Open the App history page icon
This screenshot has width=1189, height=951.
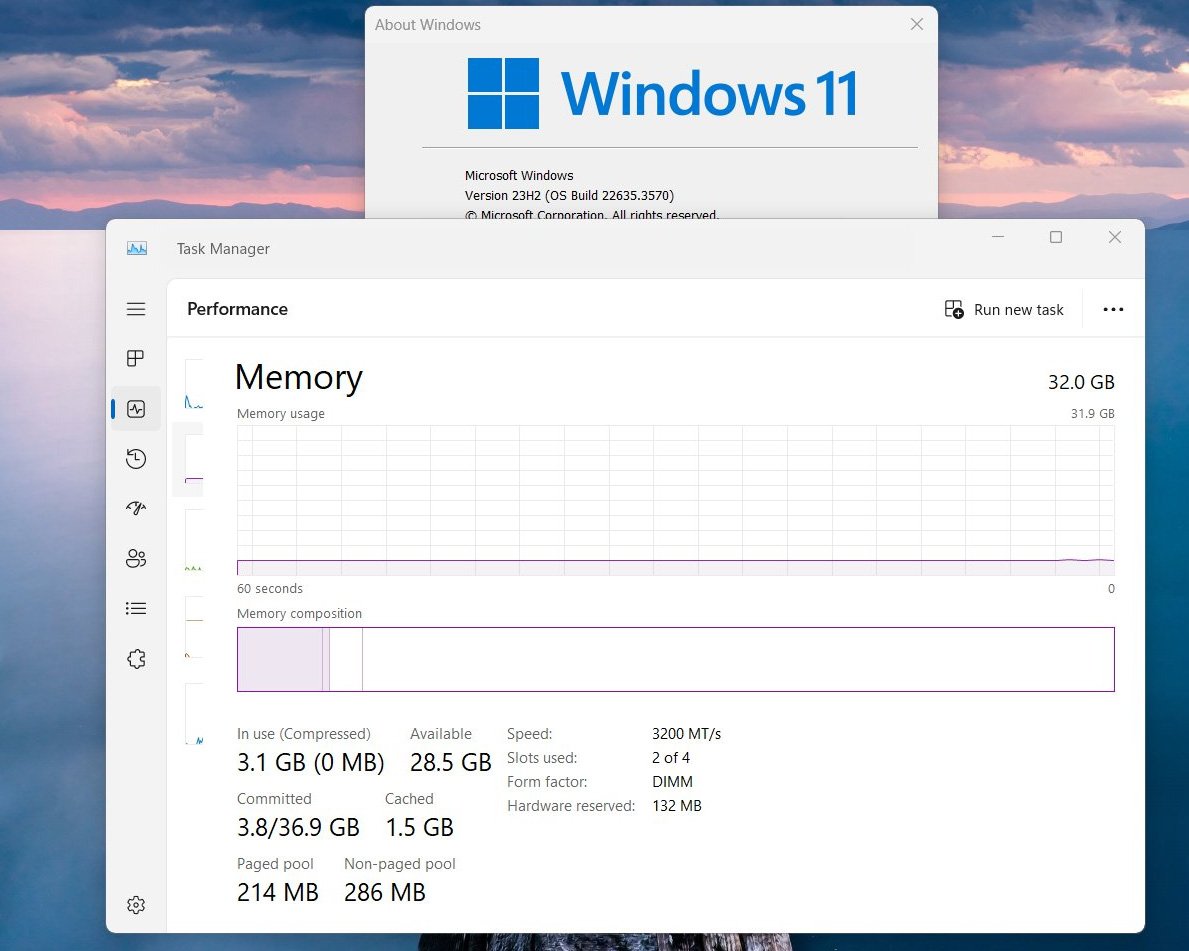pos(136,459)
